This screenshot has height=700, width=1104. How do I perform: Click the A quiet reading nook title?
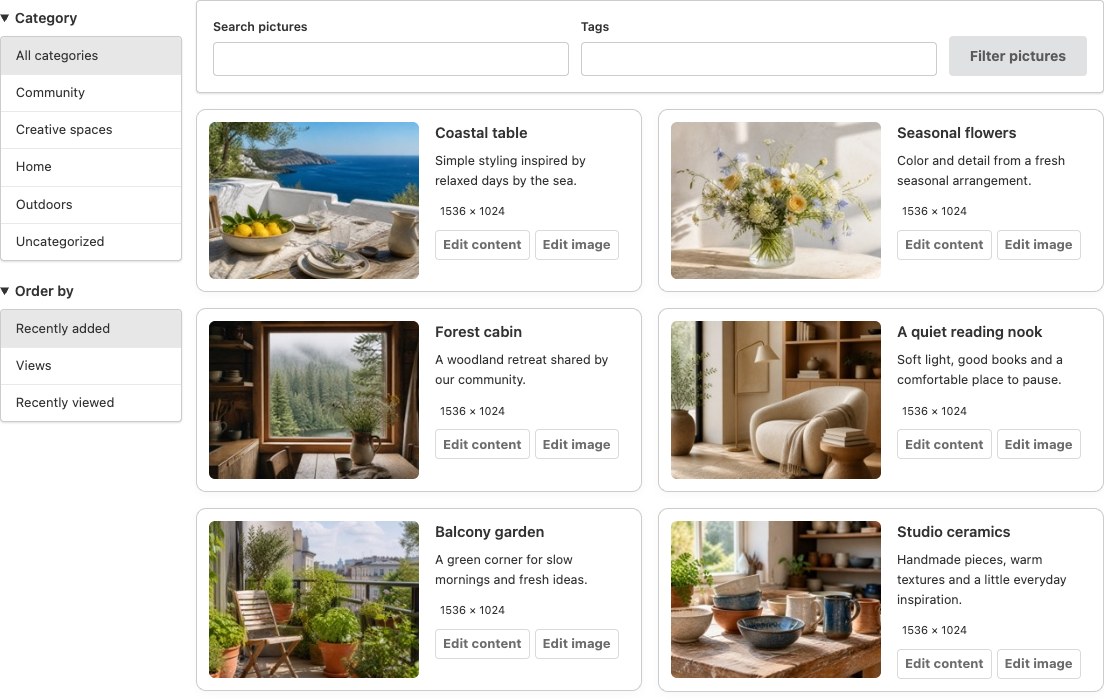[x=969, y=332]
